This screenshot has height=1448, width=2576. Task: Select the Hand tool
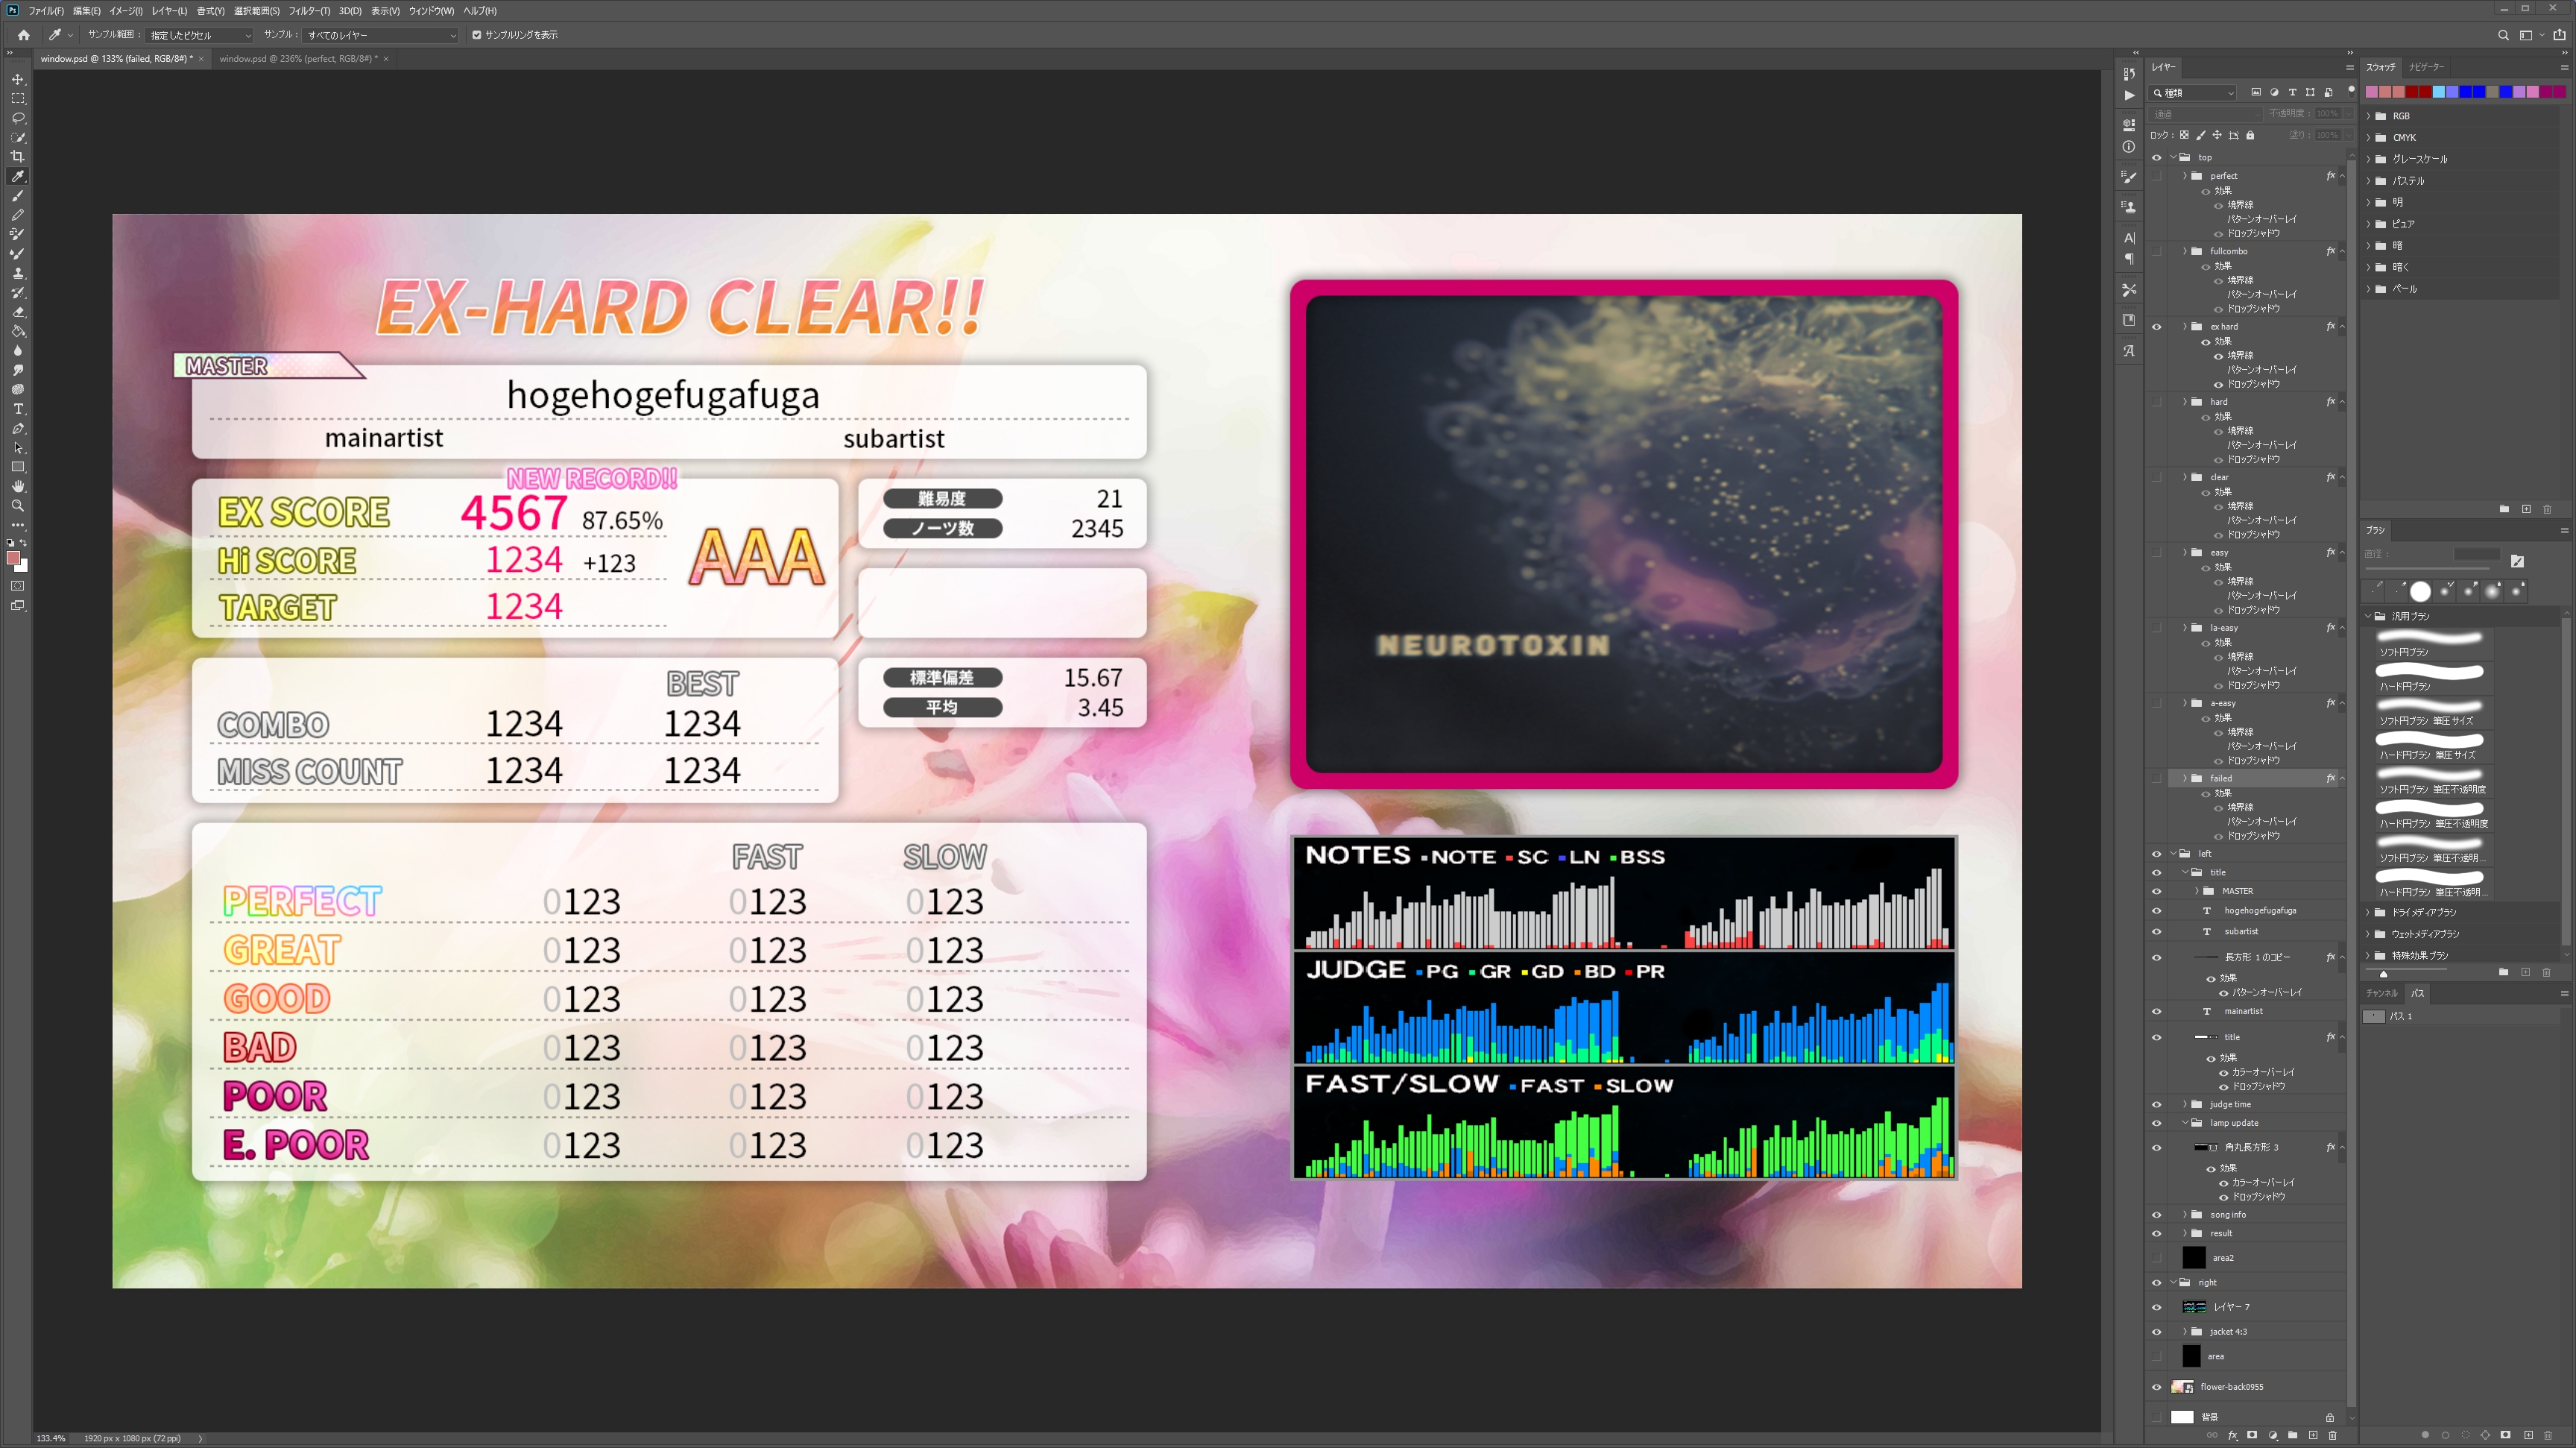[18, 487]
